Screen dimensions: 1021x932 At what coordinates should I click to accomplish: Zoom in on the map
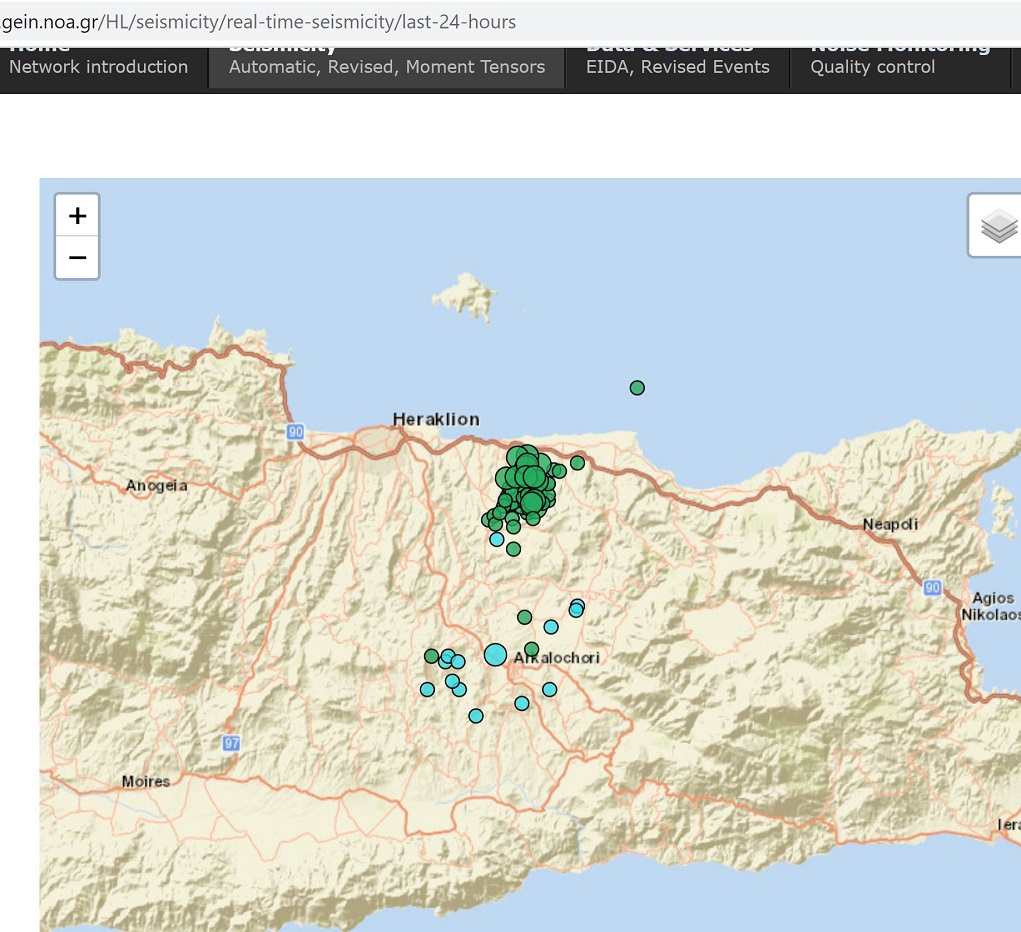pyautogui.click(x=77, y=215)
